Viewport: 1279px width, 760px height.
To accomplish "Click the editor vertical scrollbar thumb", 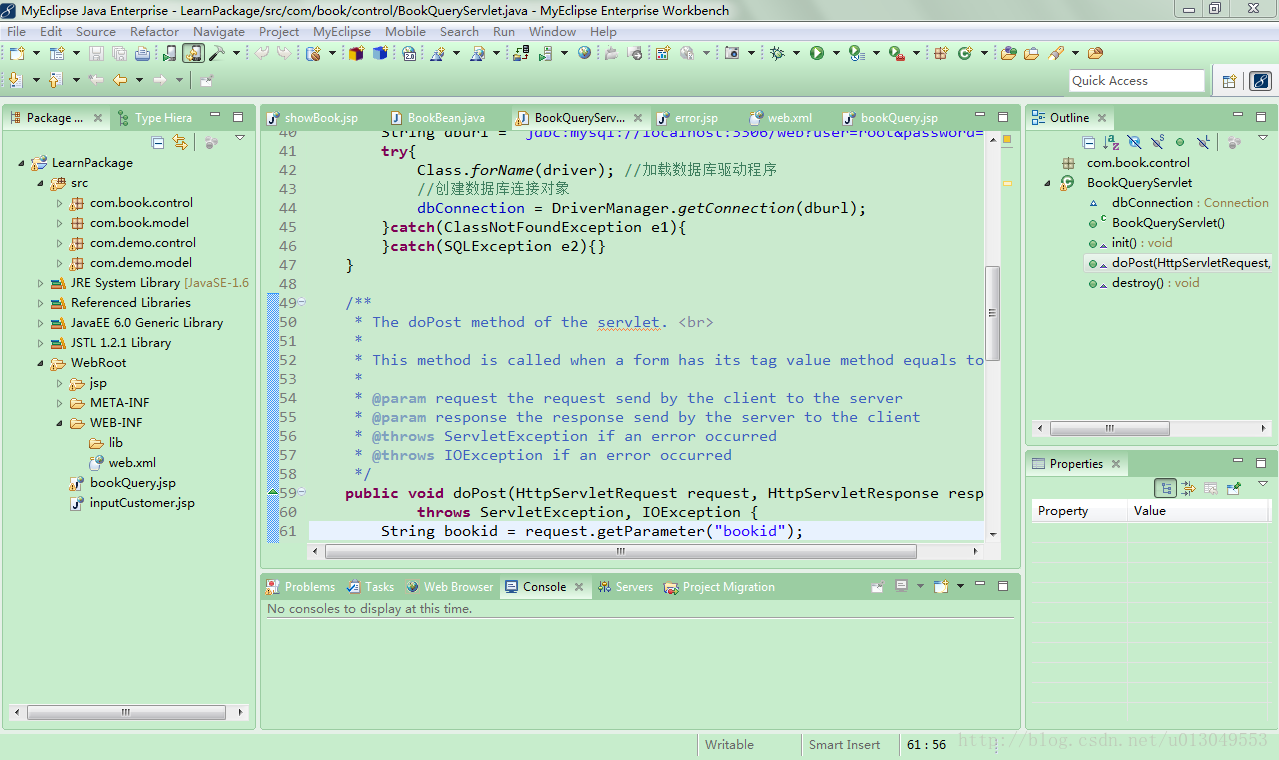I will coord(992,313).
